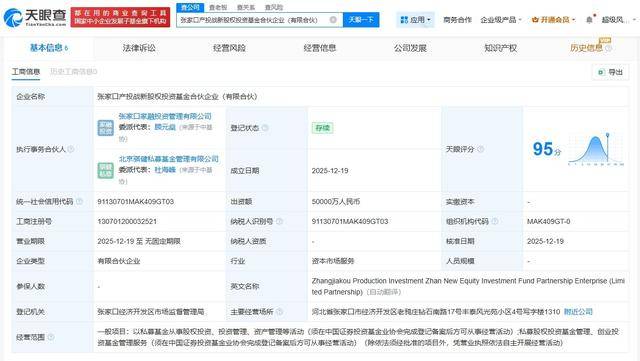This screenshot has width=640, height=361.
Task: Click the 95分 Tianyan score
Action: 547,149
